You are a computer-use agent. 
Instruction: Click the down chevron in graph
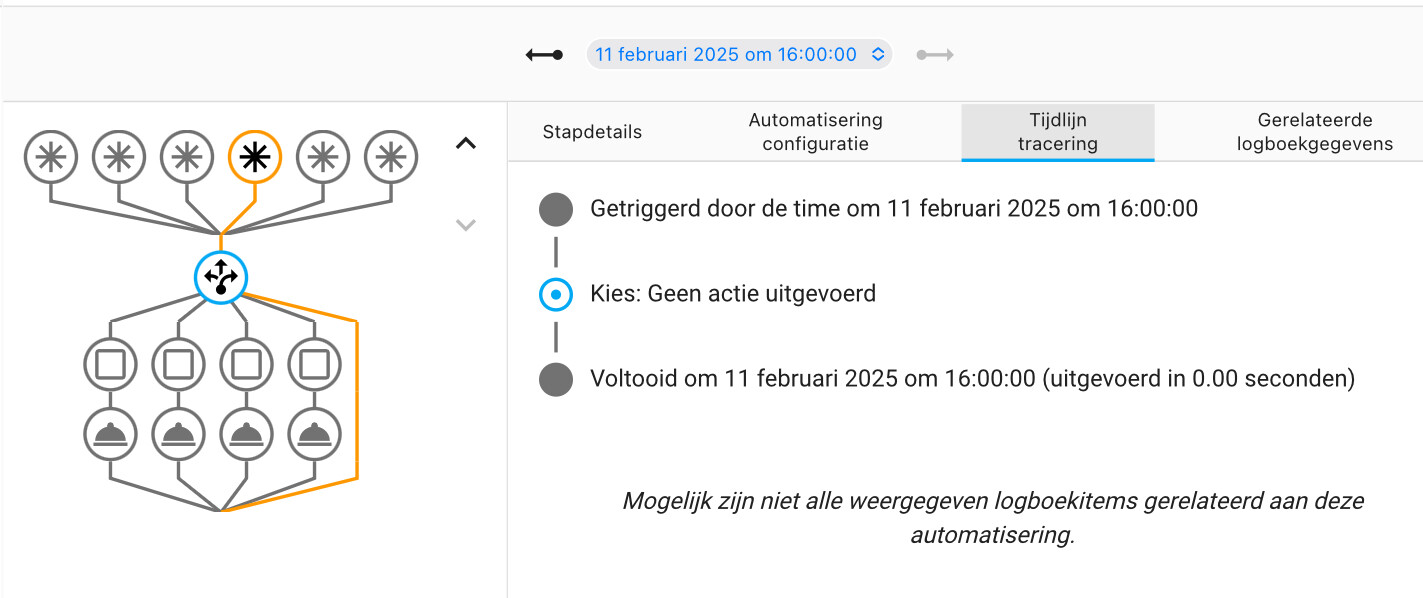pos(466,225)
